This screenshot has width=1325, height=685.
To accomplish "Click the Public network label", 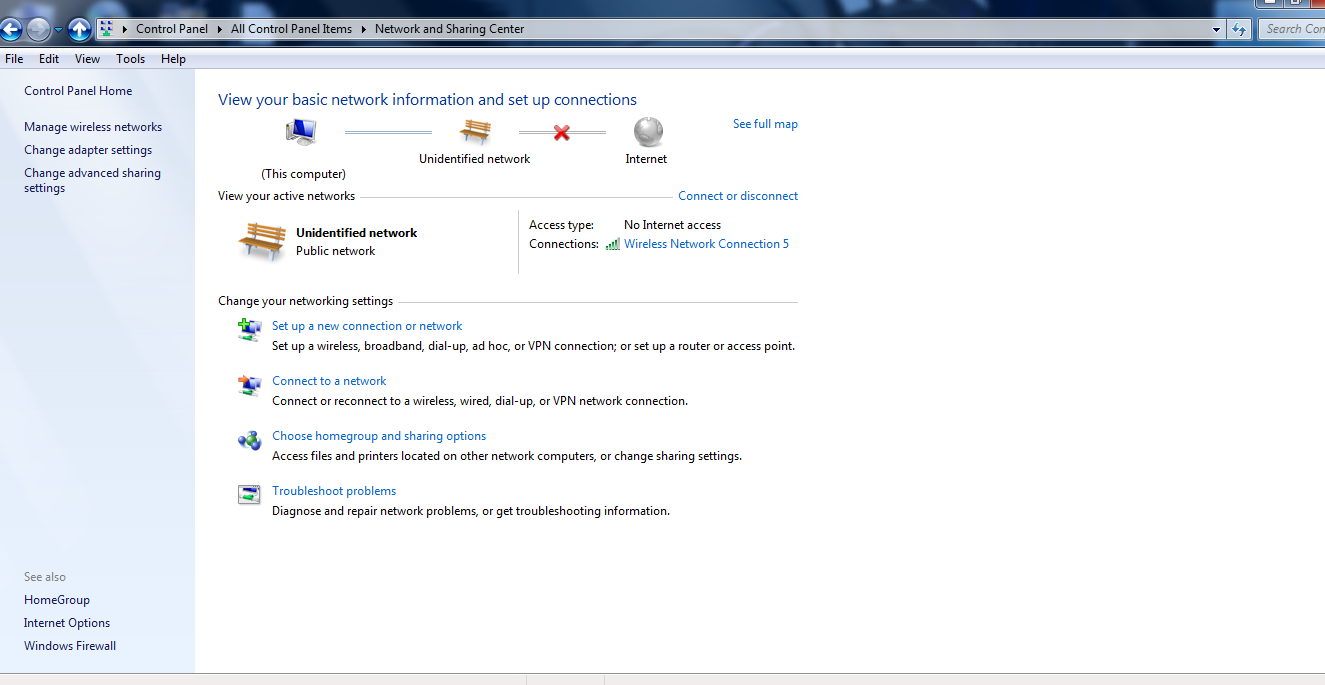I will pyautogui.click(x=336, y=251).
